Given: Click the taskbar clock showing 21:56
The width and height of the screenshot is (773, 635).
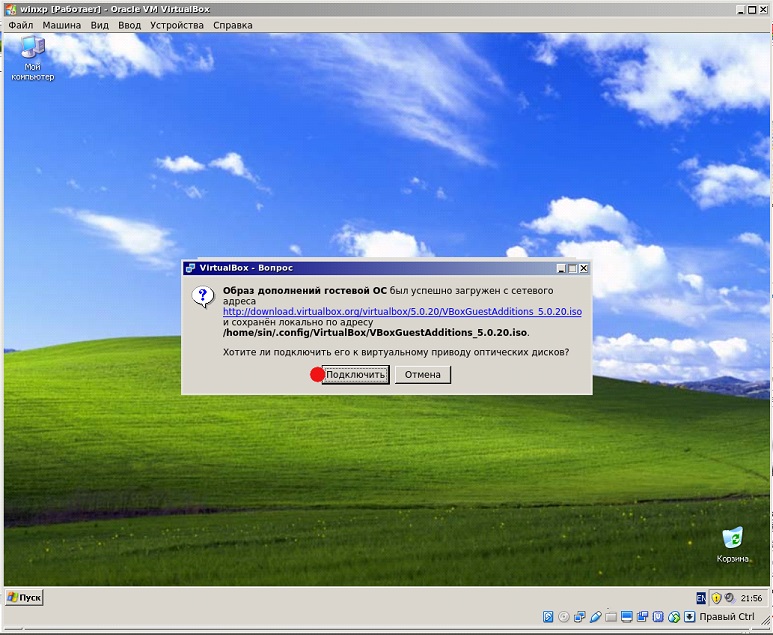Looking at the screenshot, I should [752, 597].
